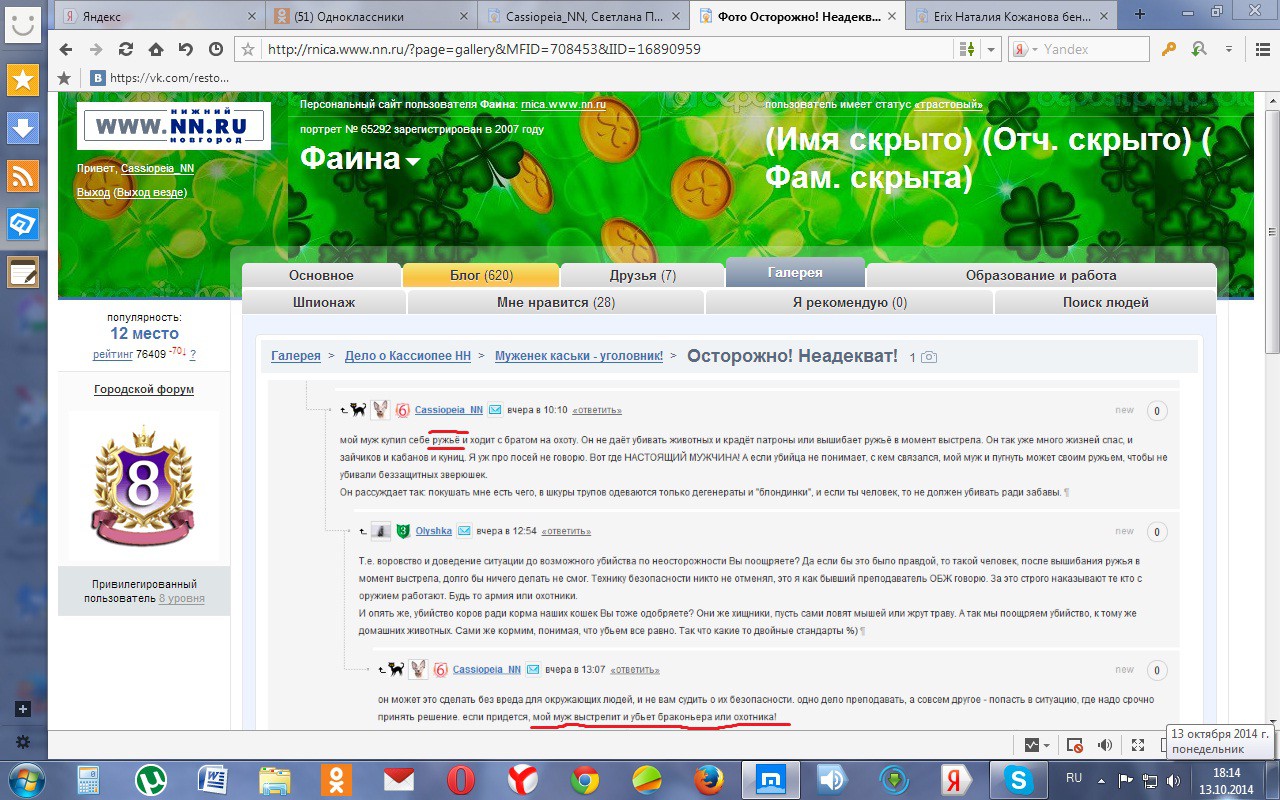
Task: Expand the Фаина name dropdown arrow
Action: pos(412,163)
